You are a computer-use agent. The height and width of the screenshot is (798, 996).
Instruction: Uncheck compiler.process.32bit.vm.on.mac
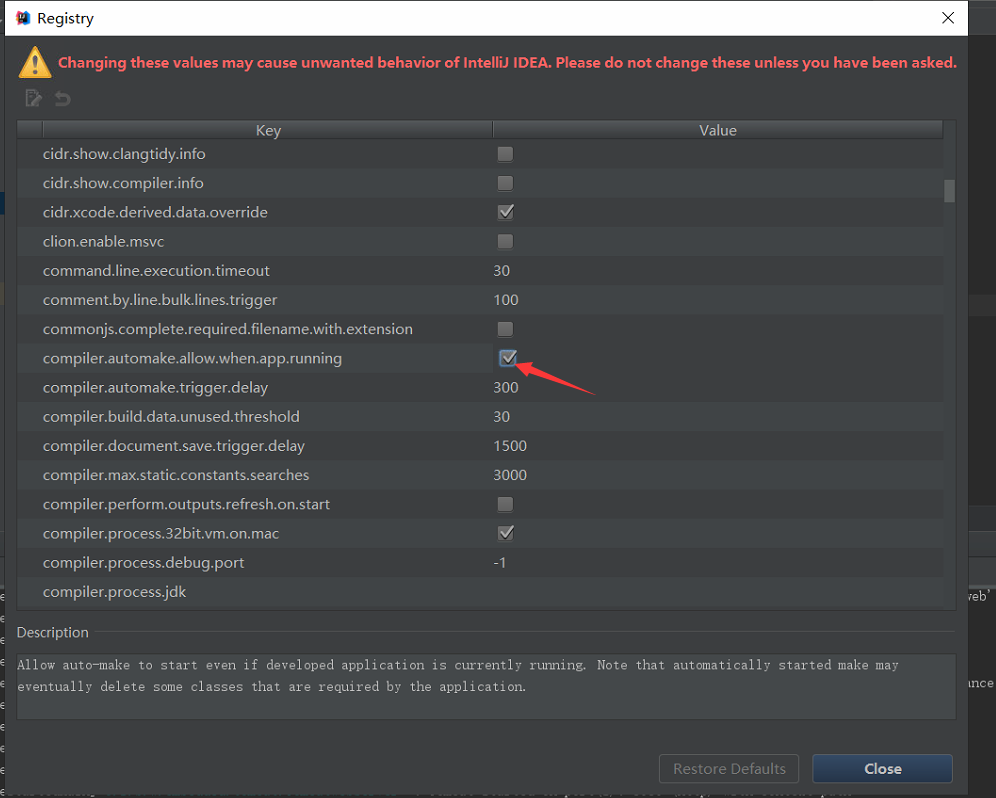tap(506, 533)
